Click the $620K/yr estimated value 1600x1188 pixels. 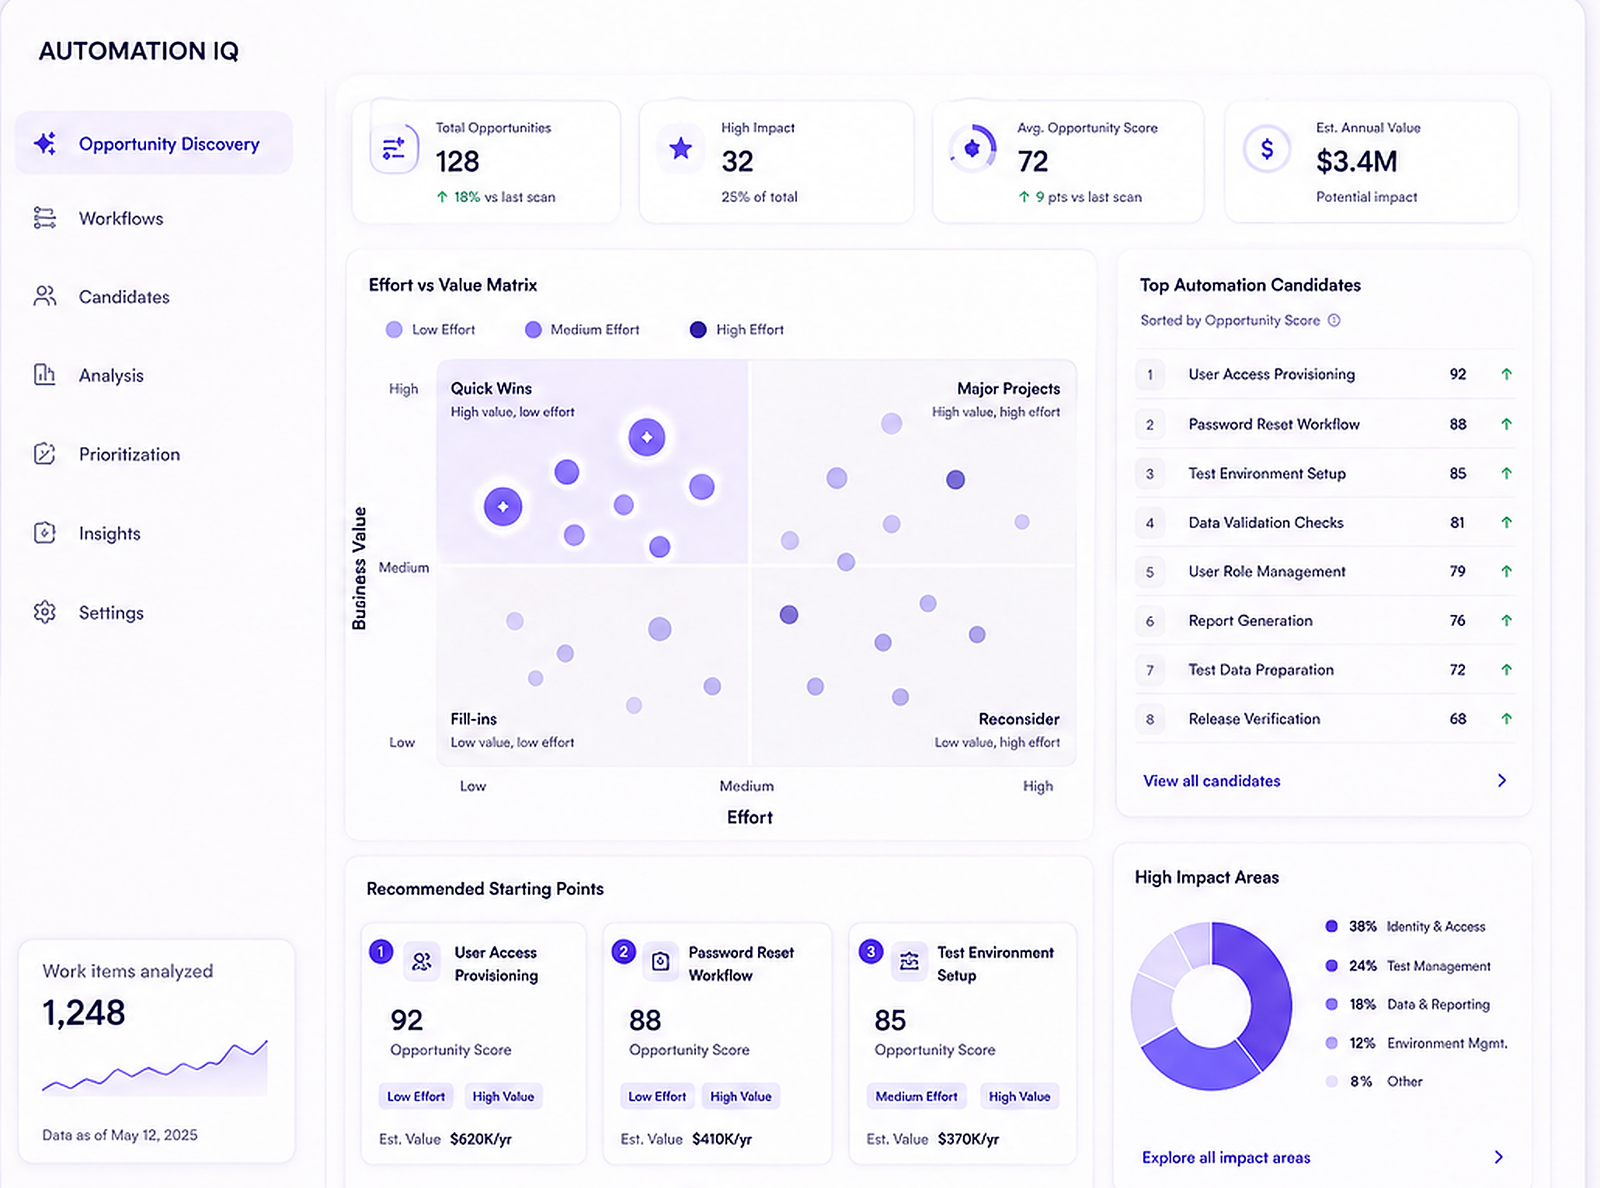point(481,1139)
